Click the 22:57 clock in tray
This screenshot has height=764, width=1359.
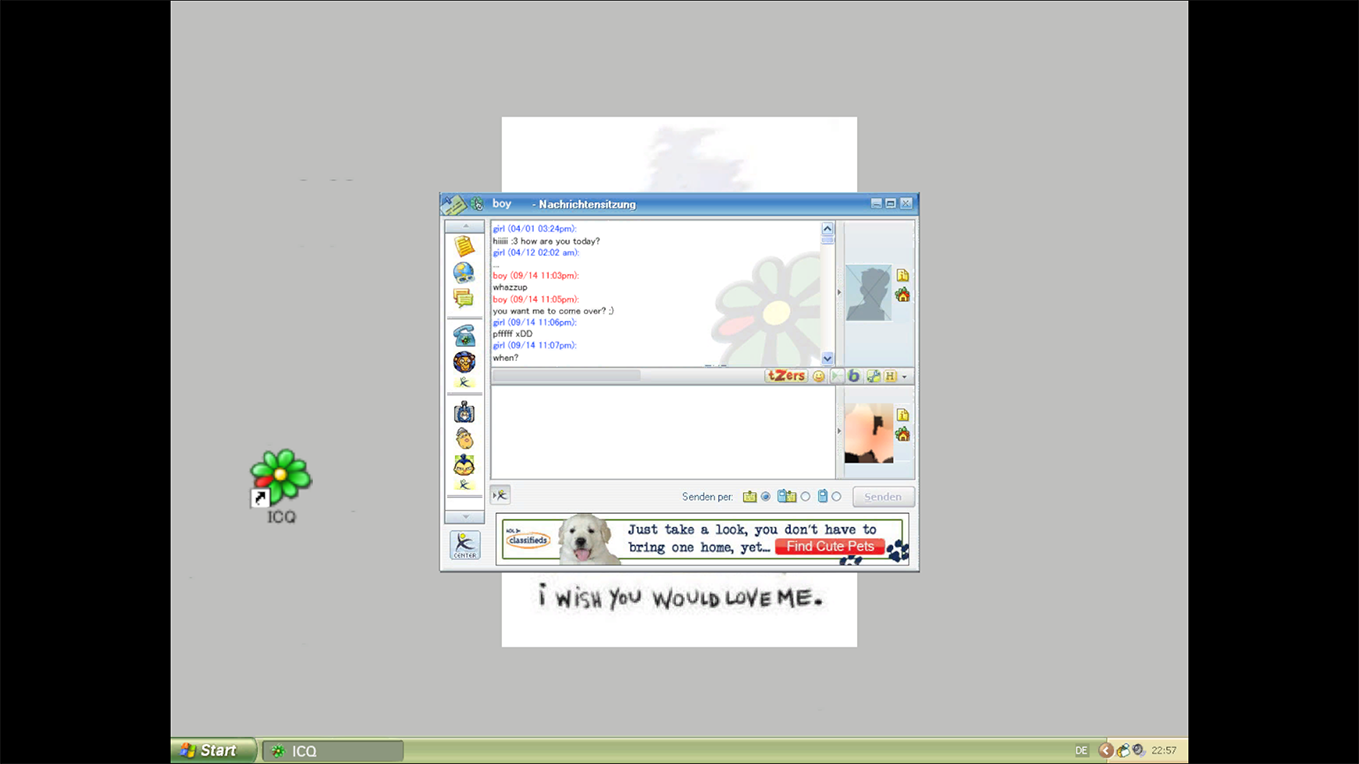1164,750
